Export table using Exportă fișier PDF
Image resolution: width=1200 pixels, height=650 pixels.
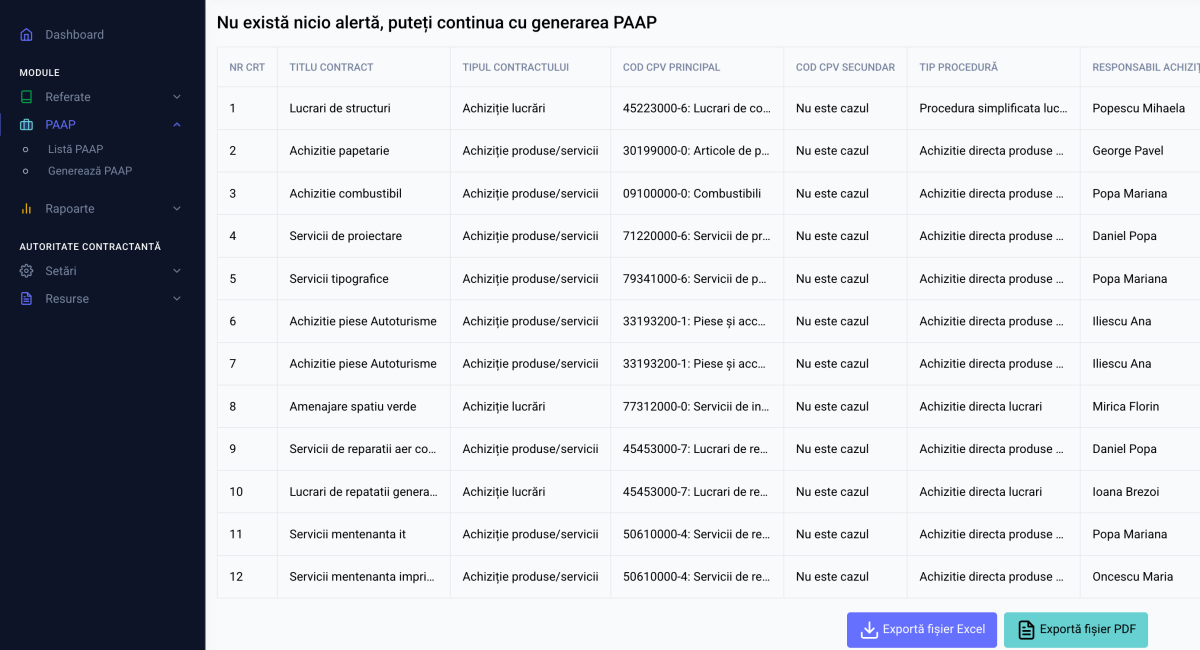point(1076,630)
